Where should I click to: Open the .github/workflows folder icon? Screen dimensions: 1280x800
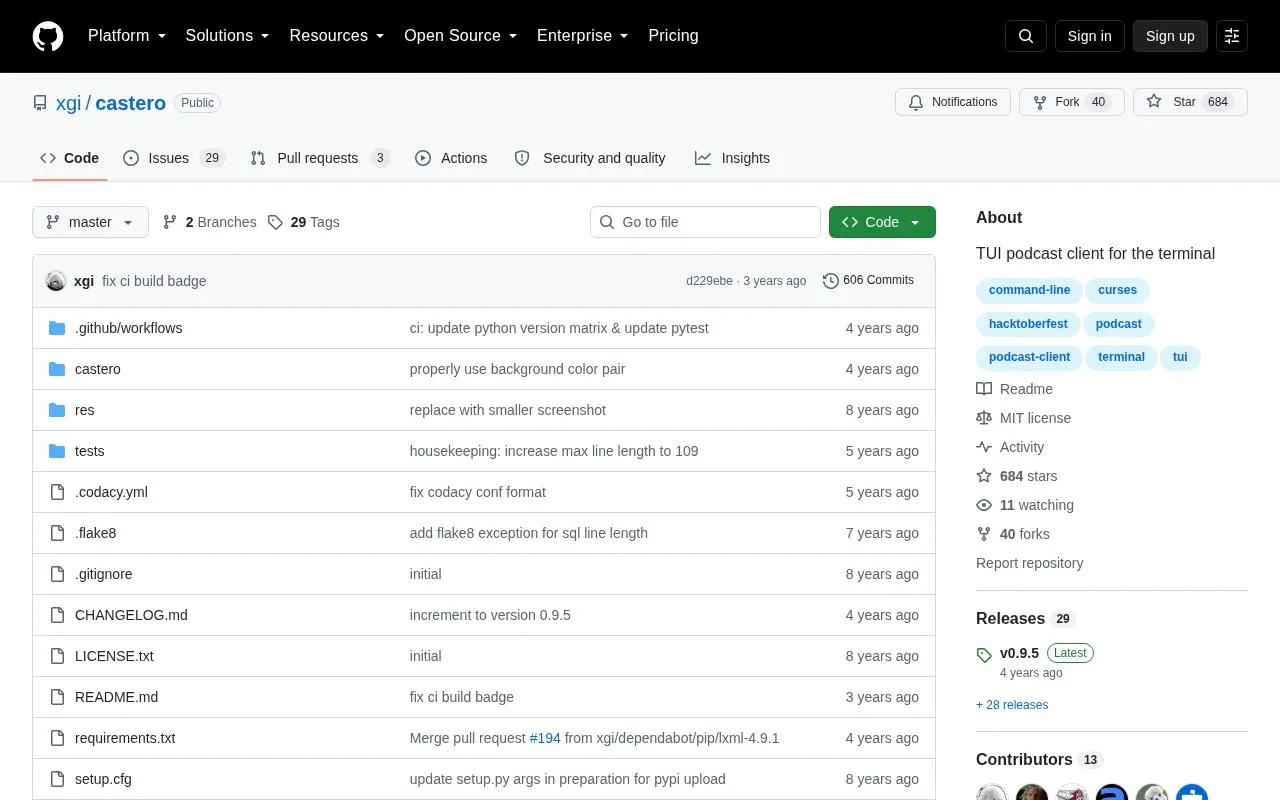(57, 328)
